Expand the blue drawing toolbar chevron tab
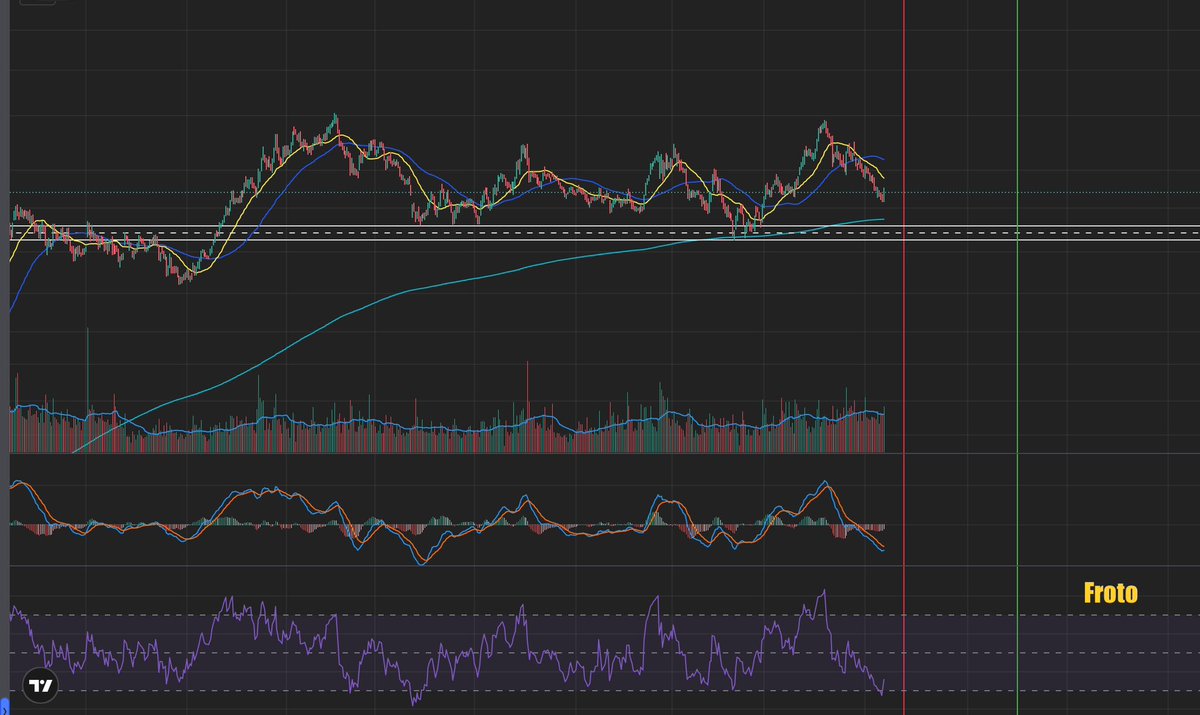This screenshot has height=715, width=1200. 3,708
